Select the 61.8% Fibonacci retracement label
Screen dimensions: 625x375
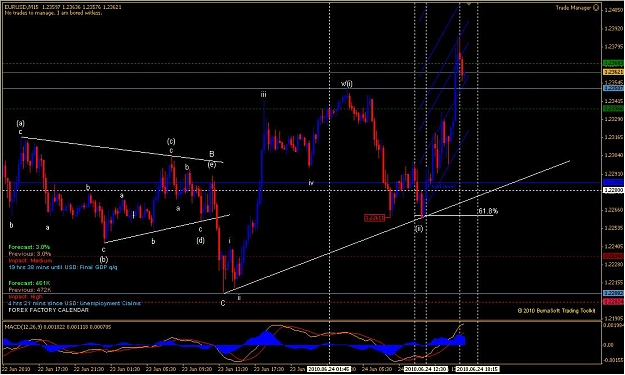487,211
